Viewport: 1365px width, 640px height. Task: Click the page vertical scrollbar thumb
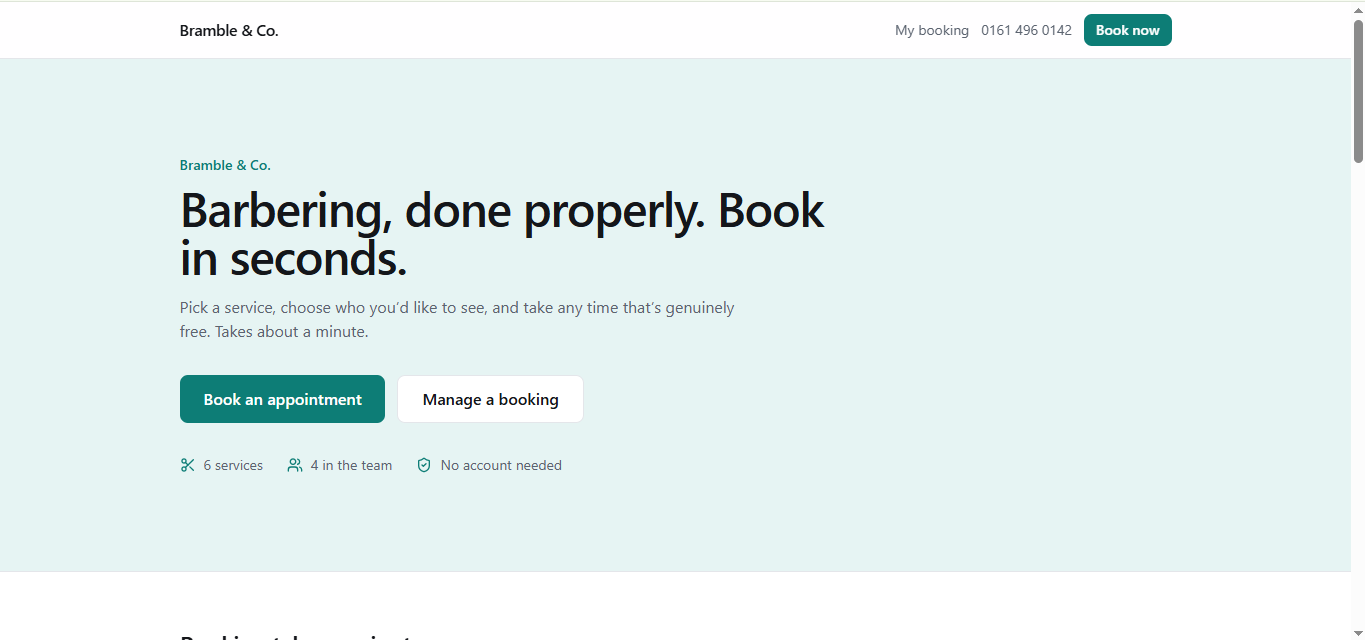click(1358, 90)
